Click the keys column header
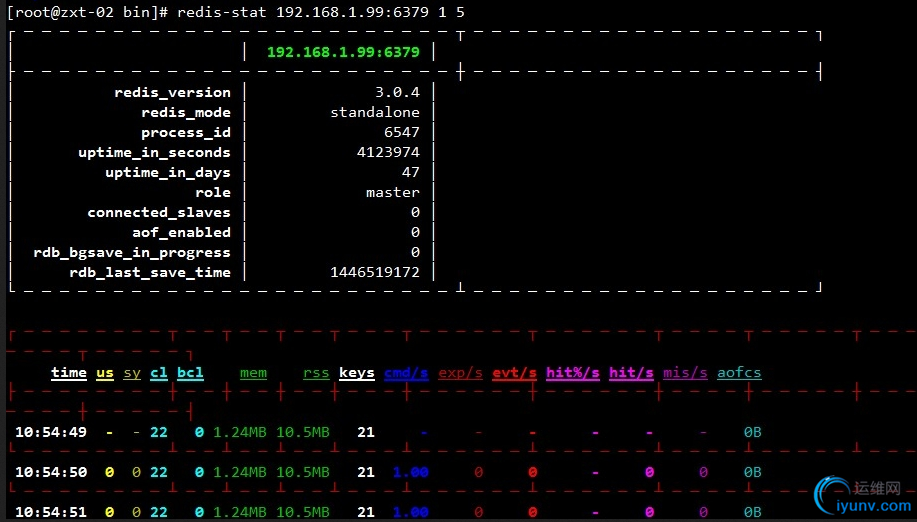Image resolution: width=917 pixels, height=522 pixels. point(357,373)
